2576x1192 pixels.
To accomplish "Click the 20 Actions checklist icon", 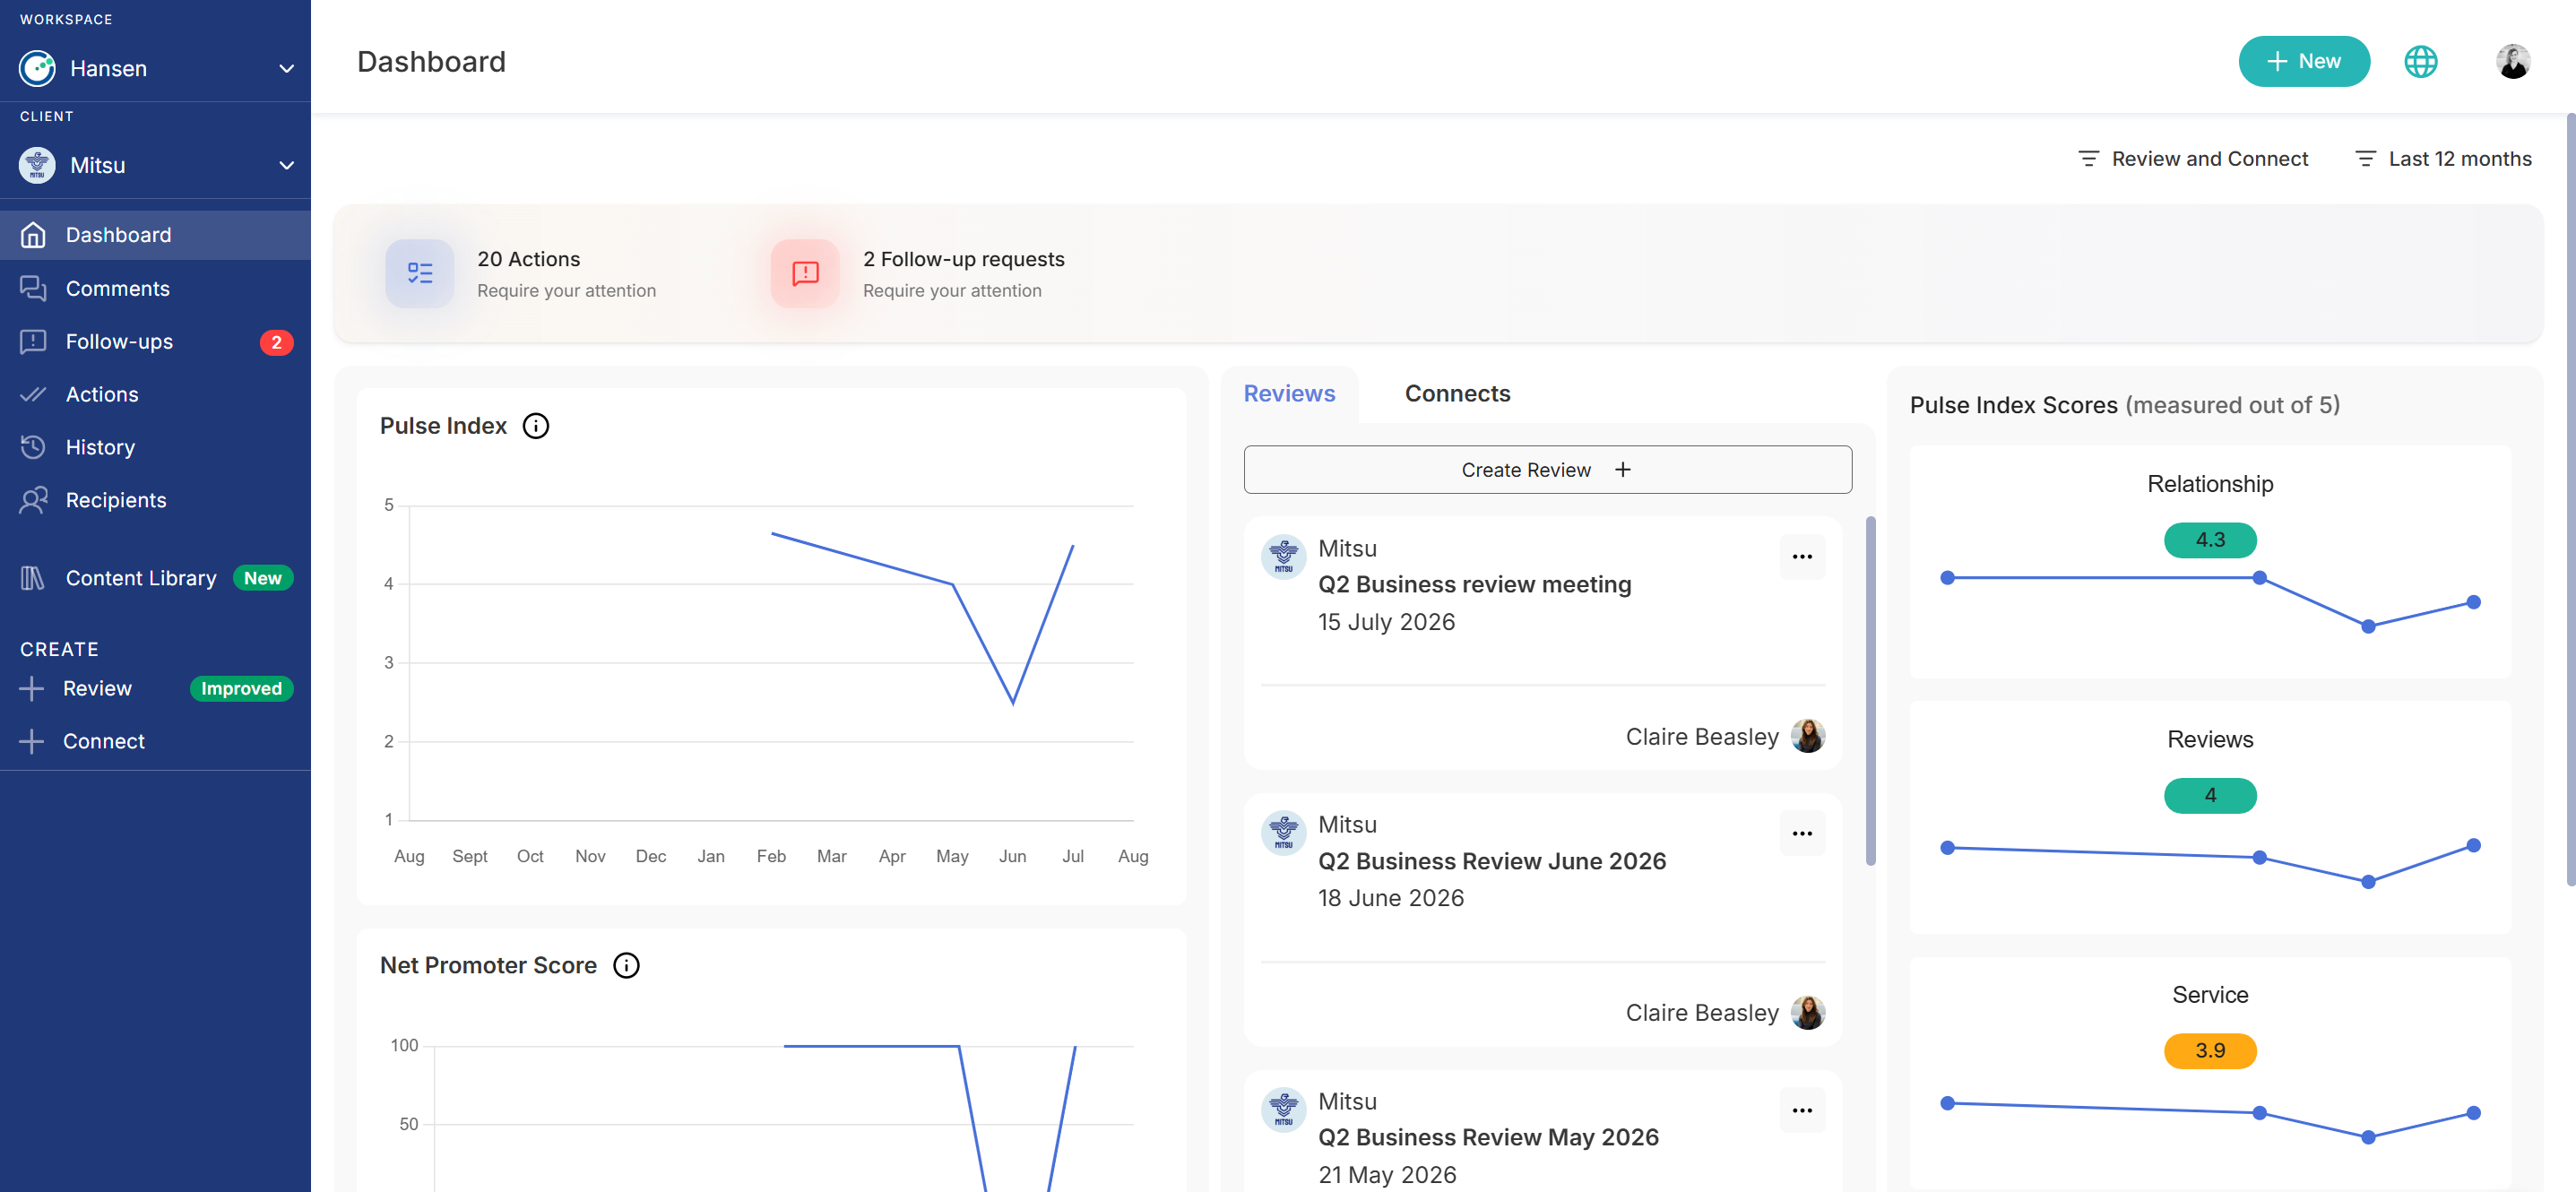I will tap(419, 273).
